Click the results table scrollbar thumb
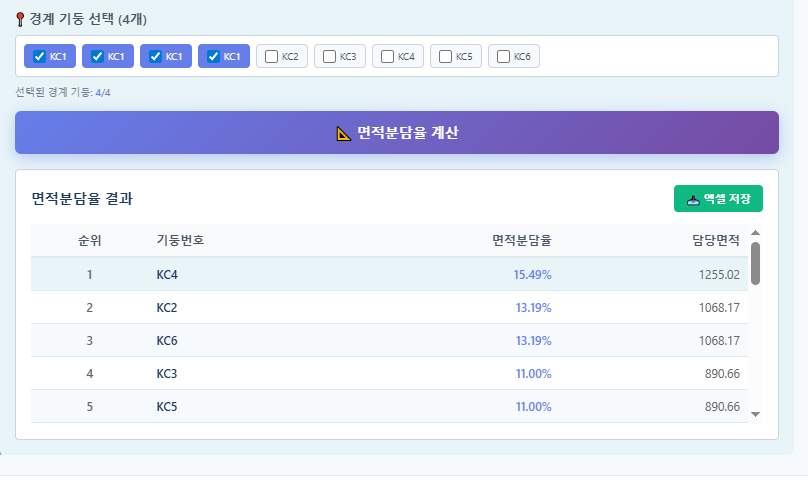The height and width of the screenshot is (484, 808). click(x=755, y=263)
